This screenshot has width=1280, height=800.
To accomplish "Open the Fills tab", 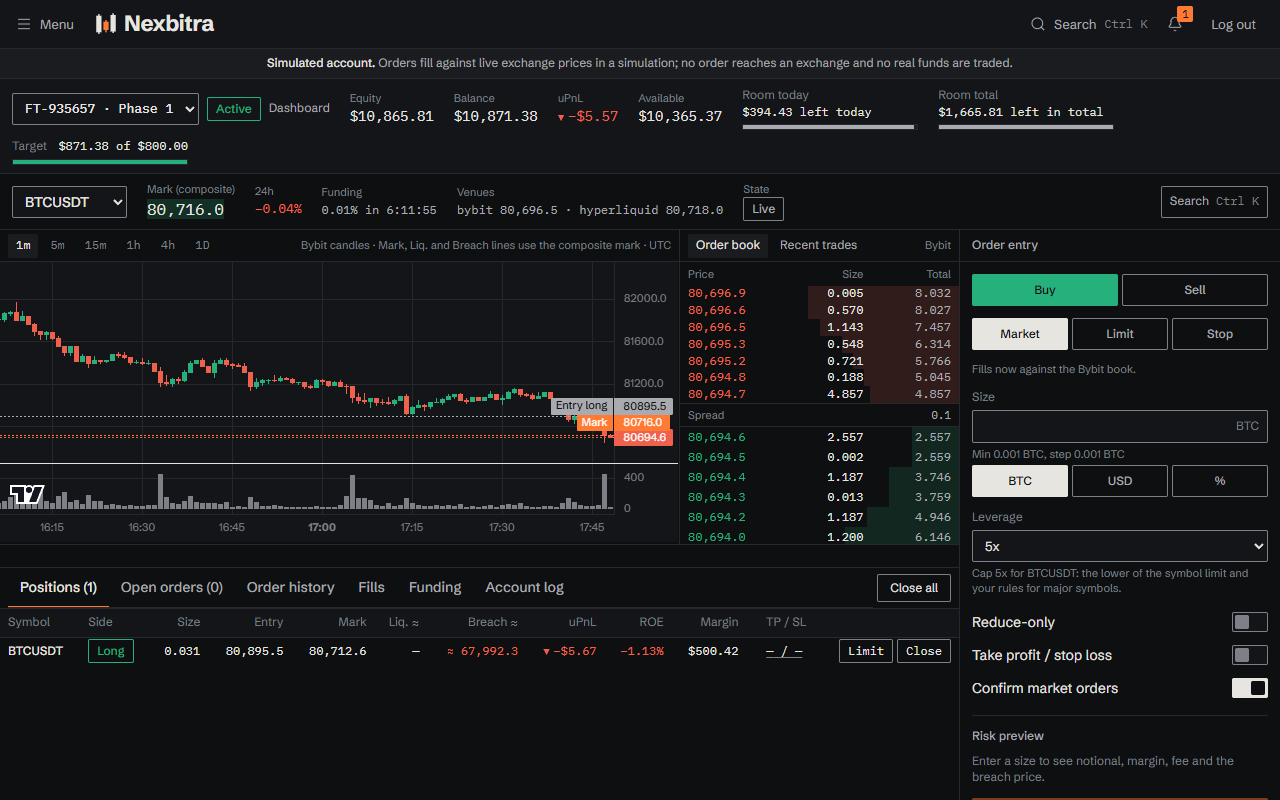I will [x=371, y=587].
